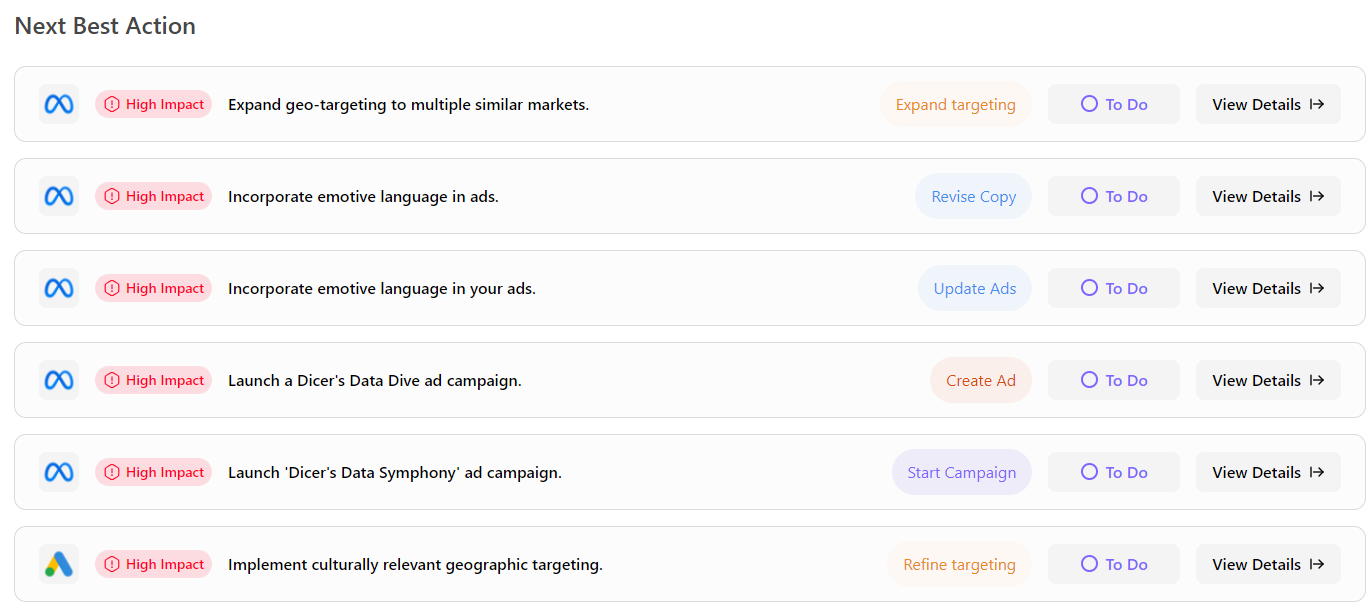Toggle To Do on culturally relevant targeting row
Viewport: 1366px width, 604px height.
click(x=1113, y=564)
